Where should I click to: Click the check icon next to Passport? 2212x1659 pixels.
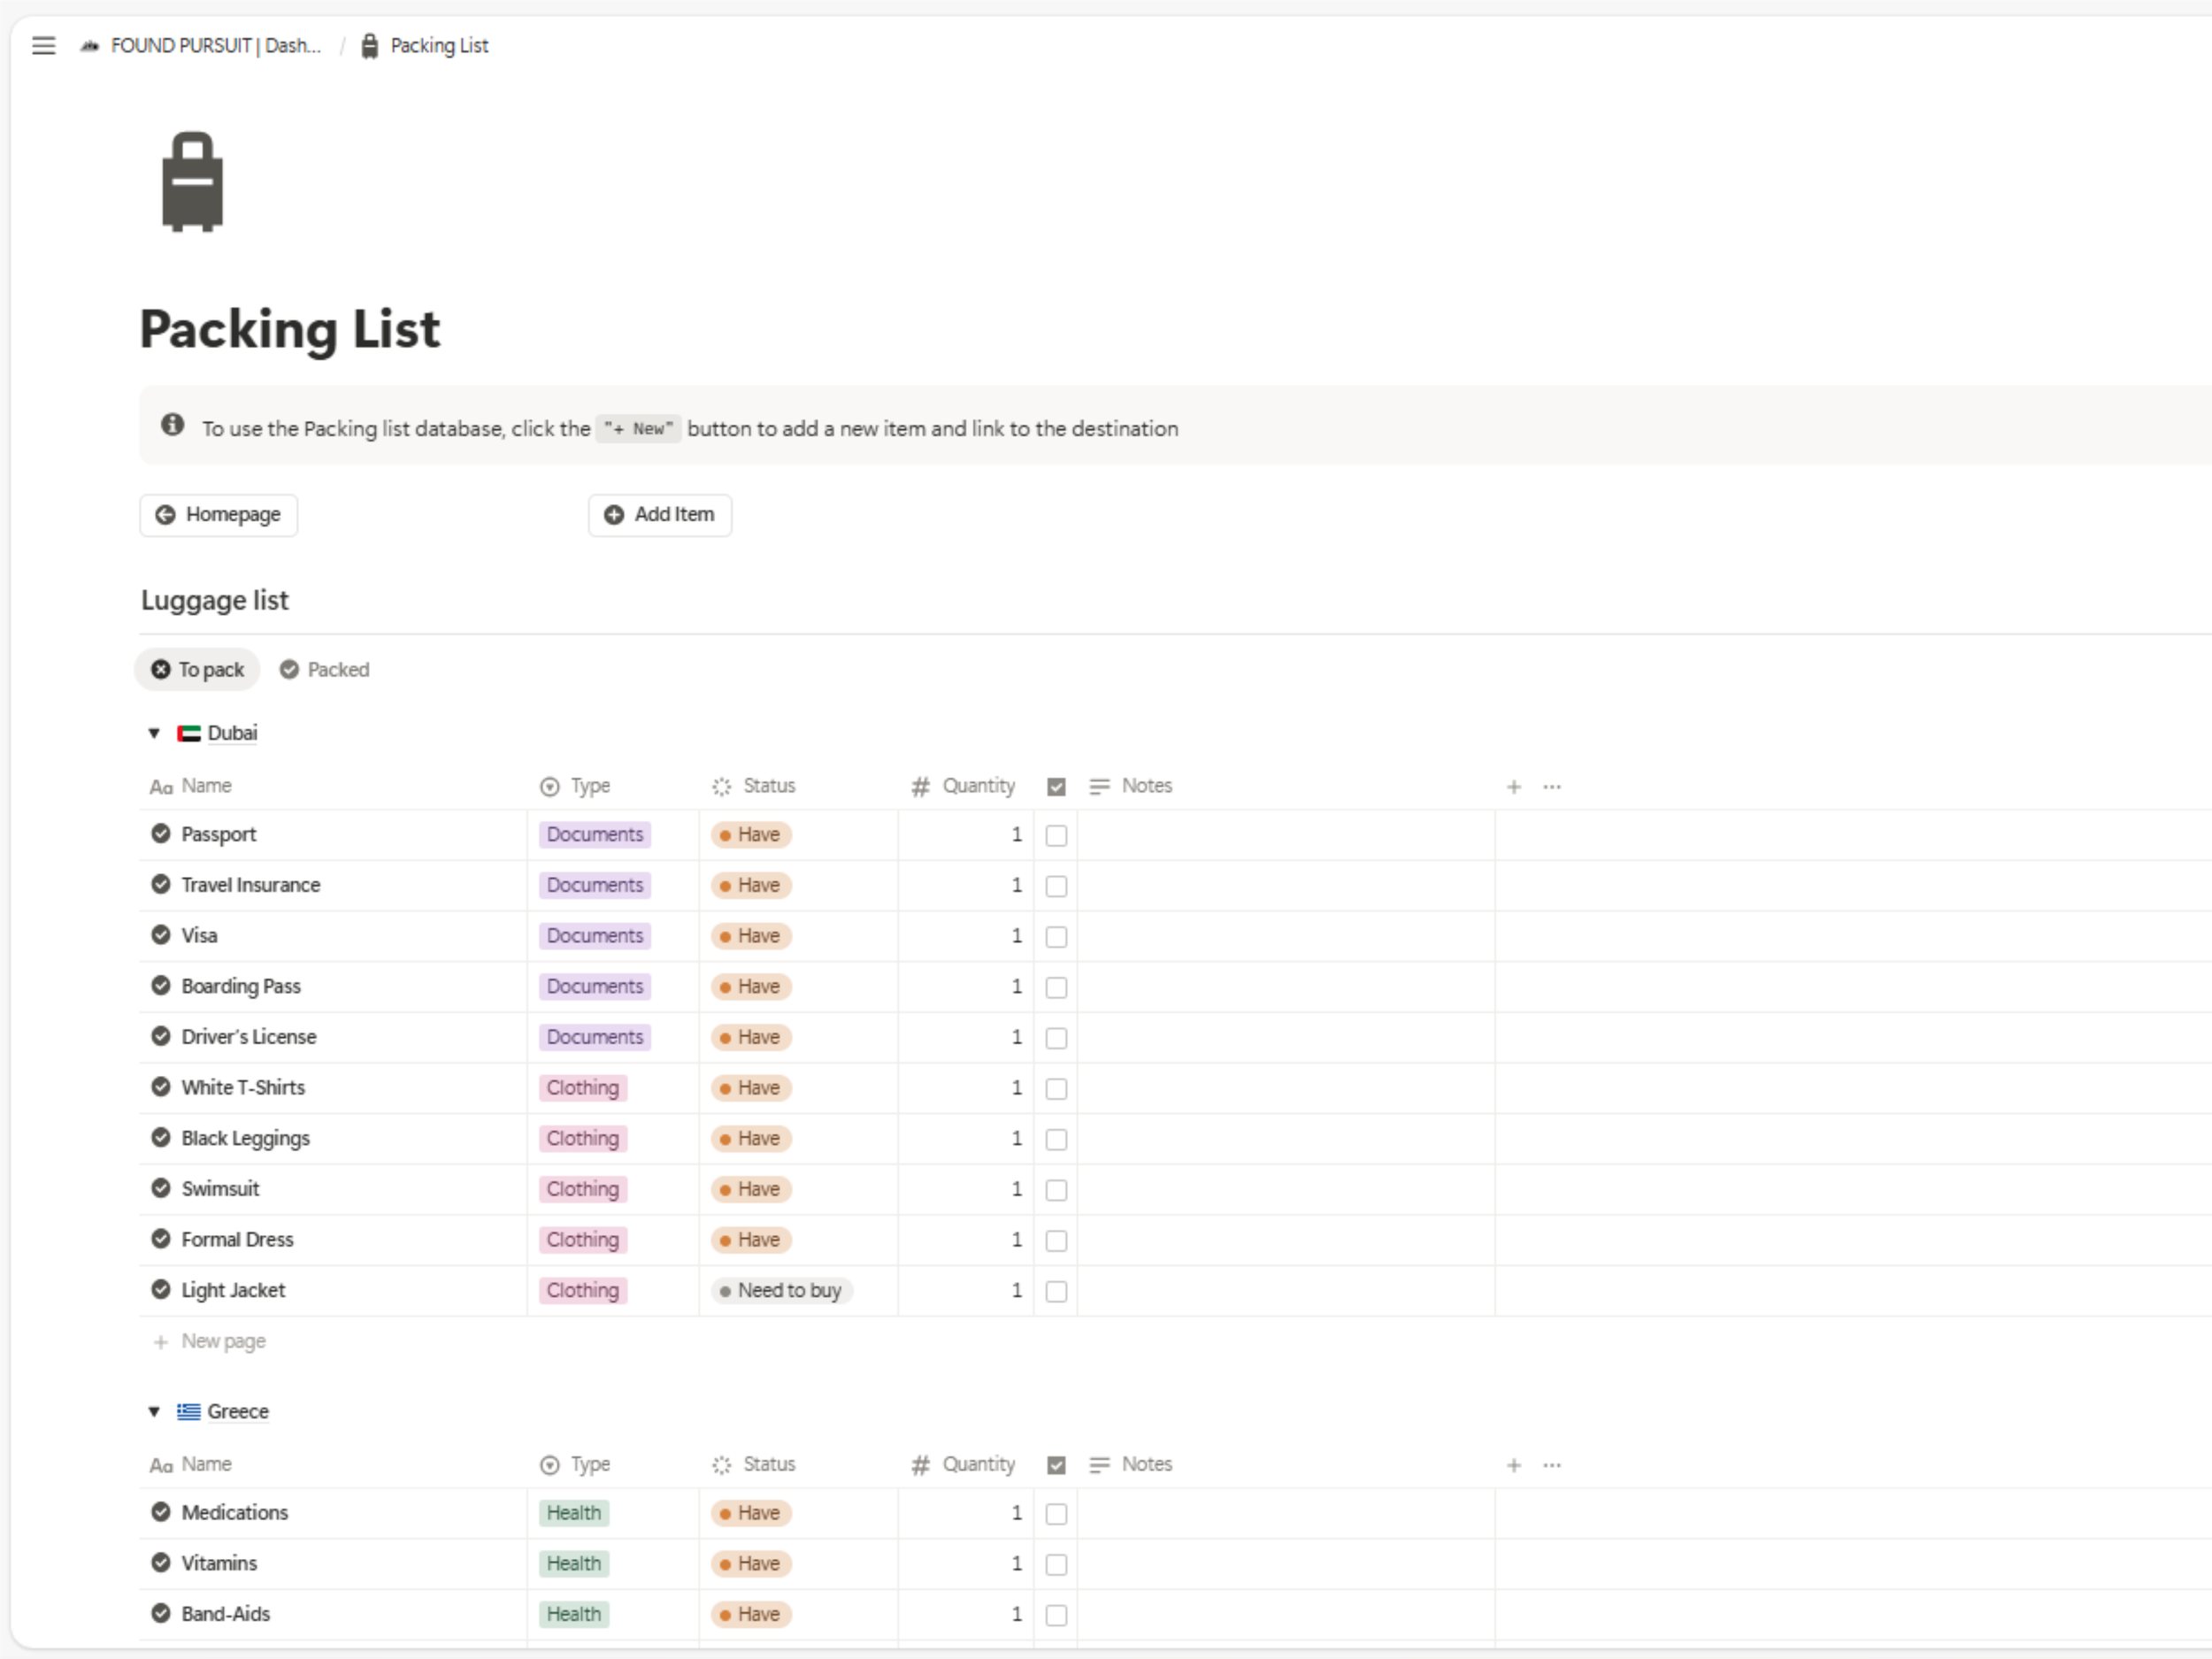click(160, 834)
